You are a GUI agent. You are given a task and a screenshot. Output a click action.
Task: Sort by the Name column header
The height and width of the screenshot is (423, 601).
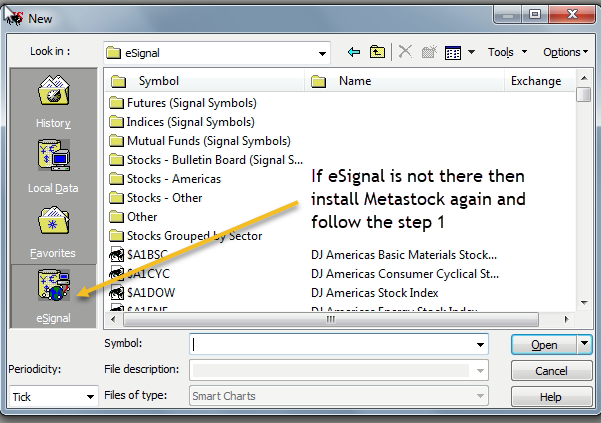[404, 81]
